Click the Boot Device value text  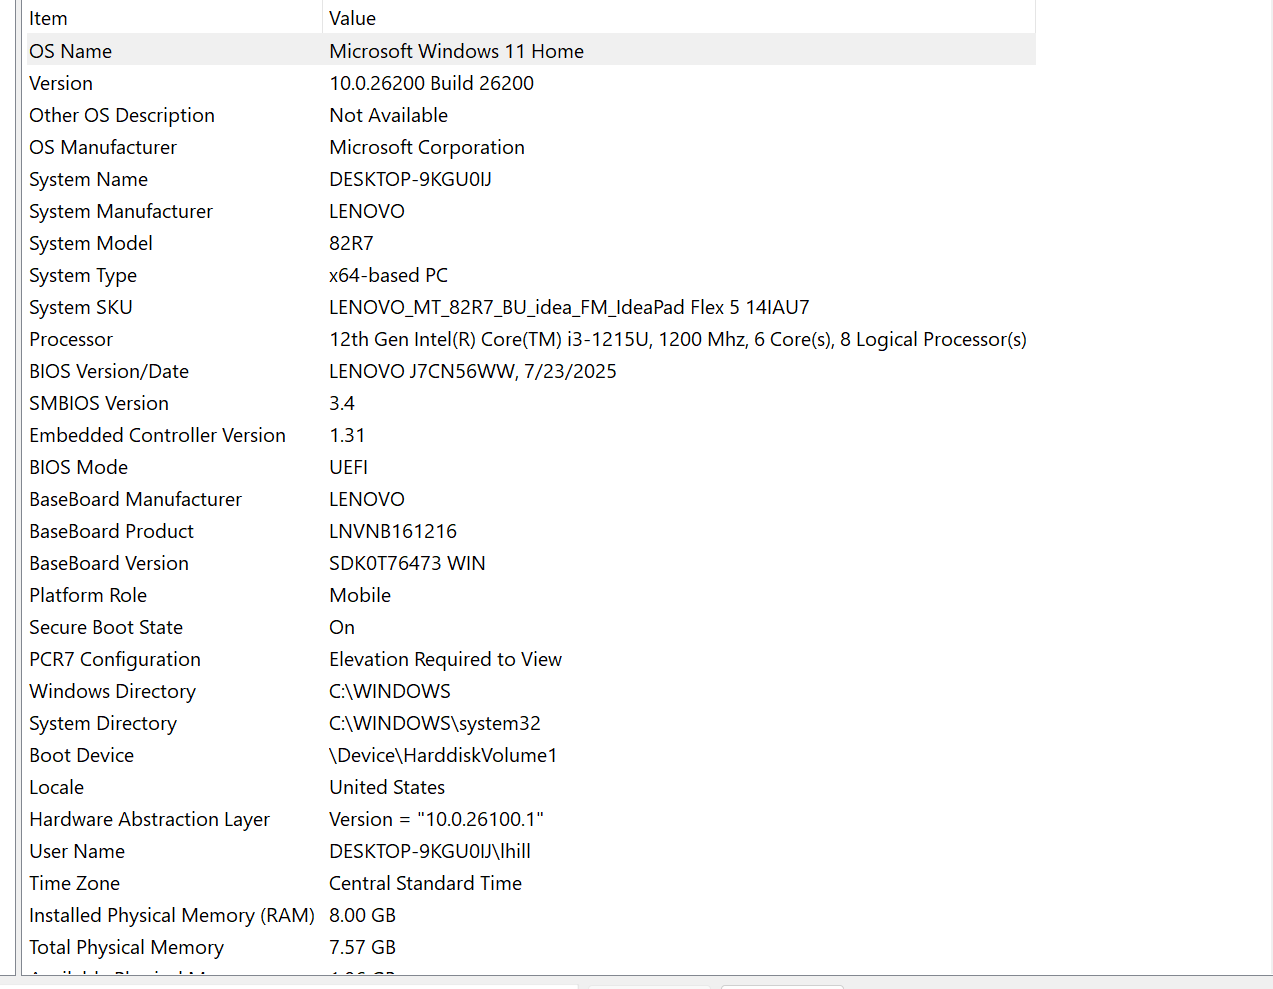pos(442,755)
